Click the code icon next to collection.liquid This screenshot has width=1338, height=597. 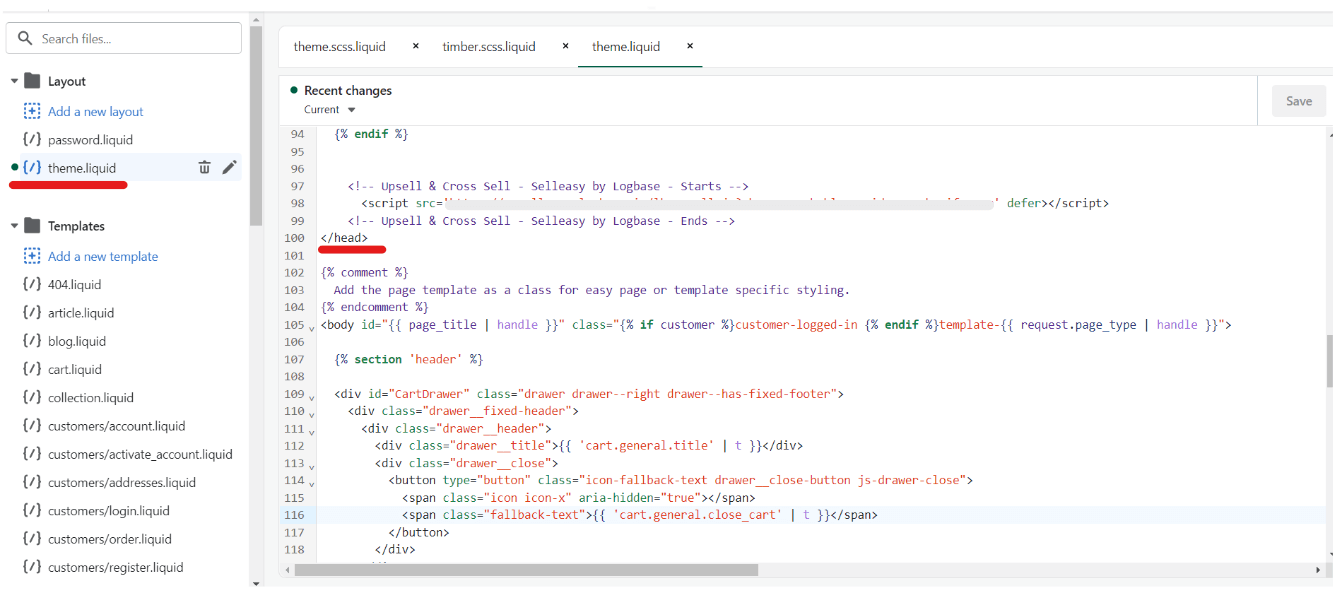(32, 398)
